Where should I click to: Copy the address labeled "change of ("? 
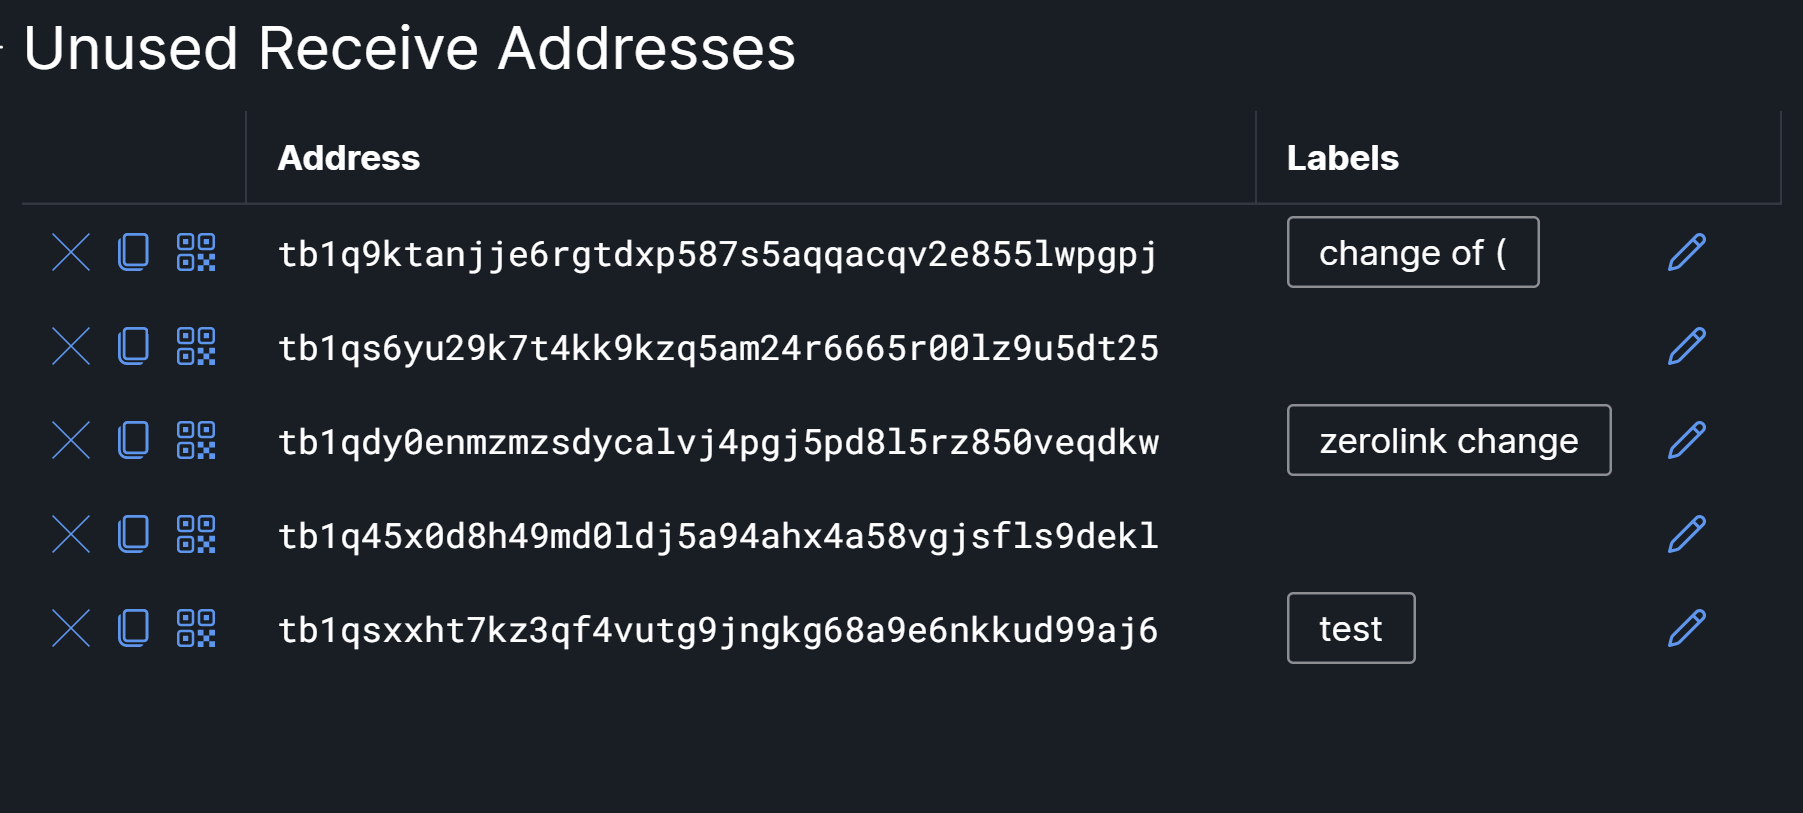tap(131, 253)
